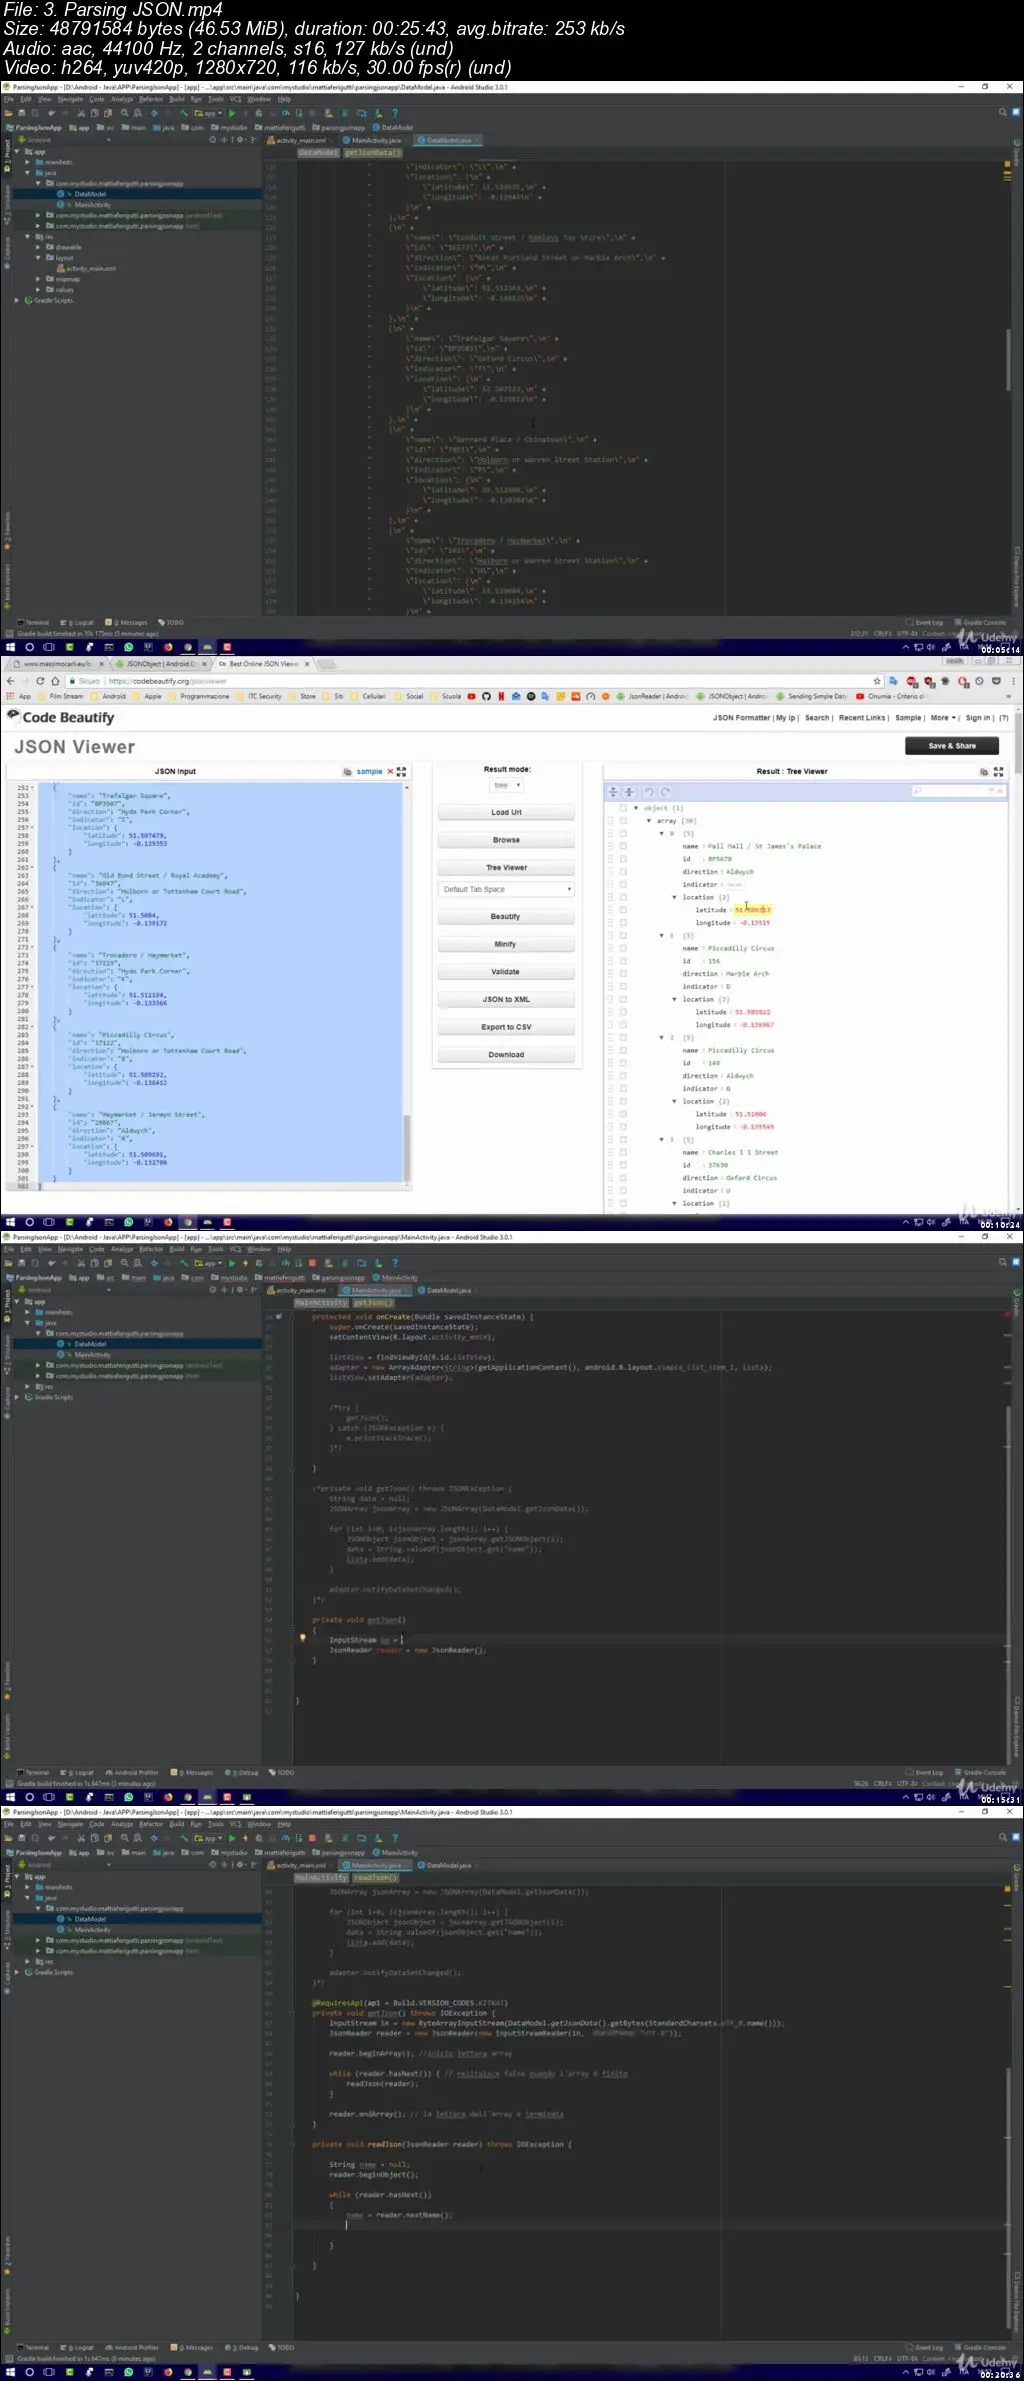Click the Save All icon in 00:05:14 frame
Screen dimensions: 1024x2381
tap(23, 114)
